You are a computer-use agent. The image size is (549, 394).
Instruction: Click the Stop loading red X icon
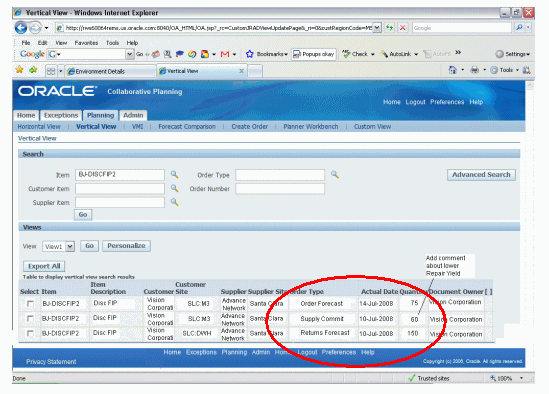403,28
